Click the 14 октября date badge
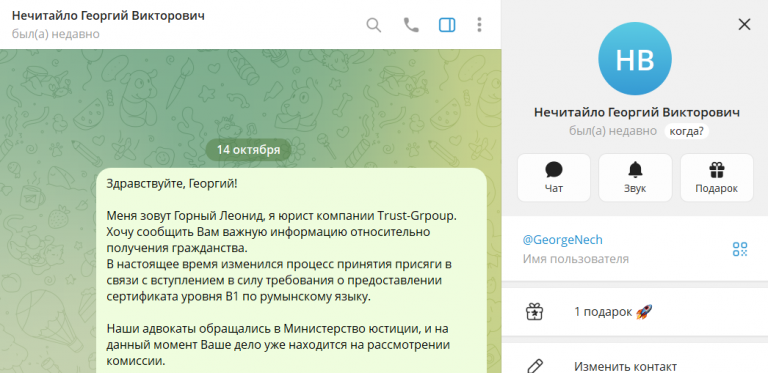Image resolution: width=768 pixels, height=373 pixels. pos(248,150)
